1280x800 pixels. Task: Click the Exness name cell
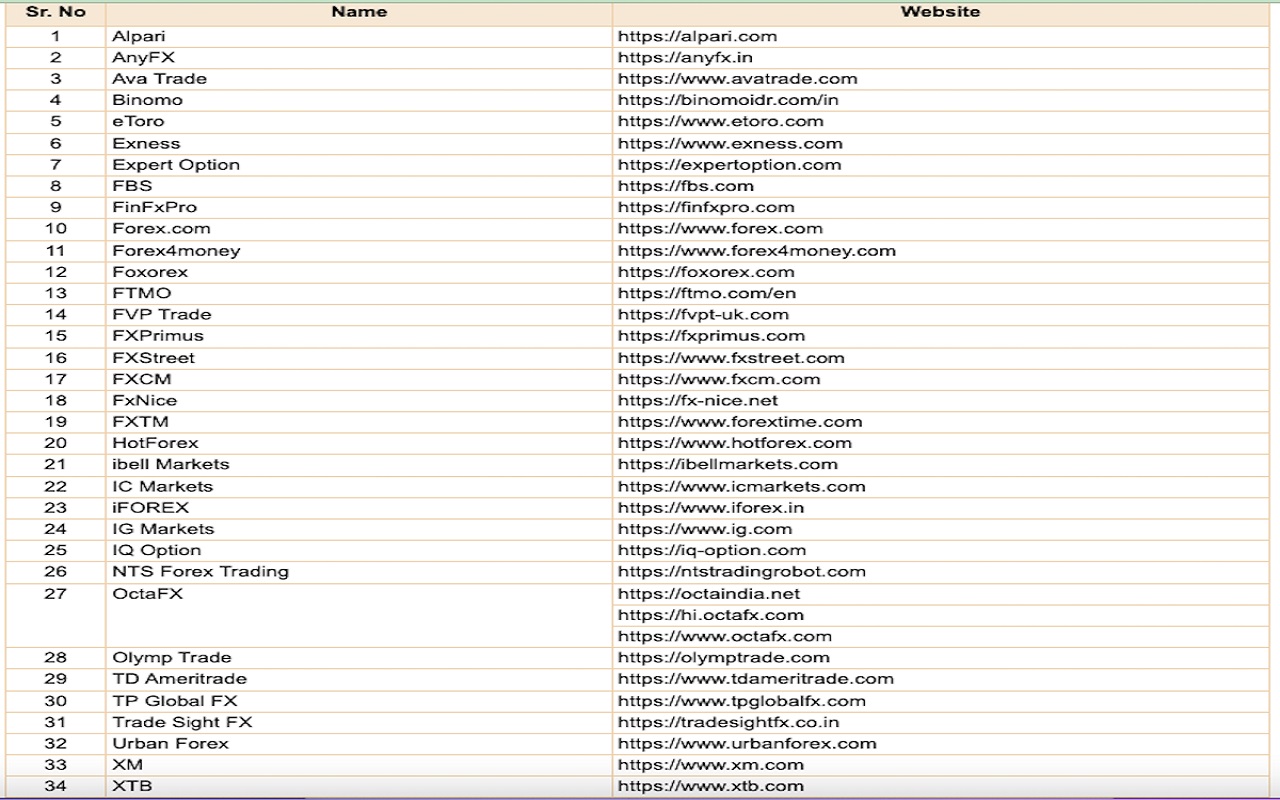tap(359, 143)
